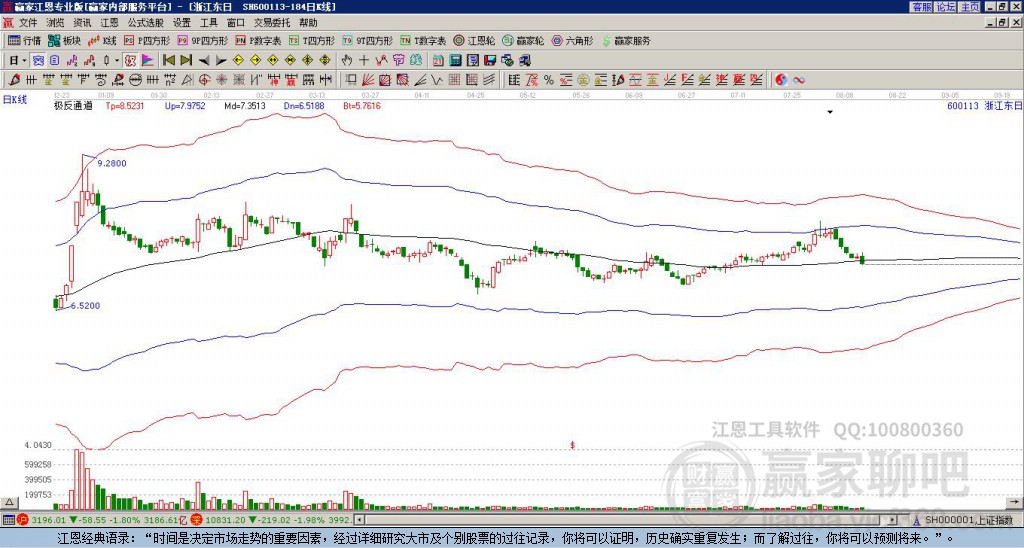Click the 600113 浙江东日 stock label
1024x548 pixels.
pyautogui.click(x=984, y=105)
